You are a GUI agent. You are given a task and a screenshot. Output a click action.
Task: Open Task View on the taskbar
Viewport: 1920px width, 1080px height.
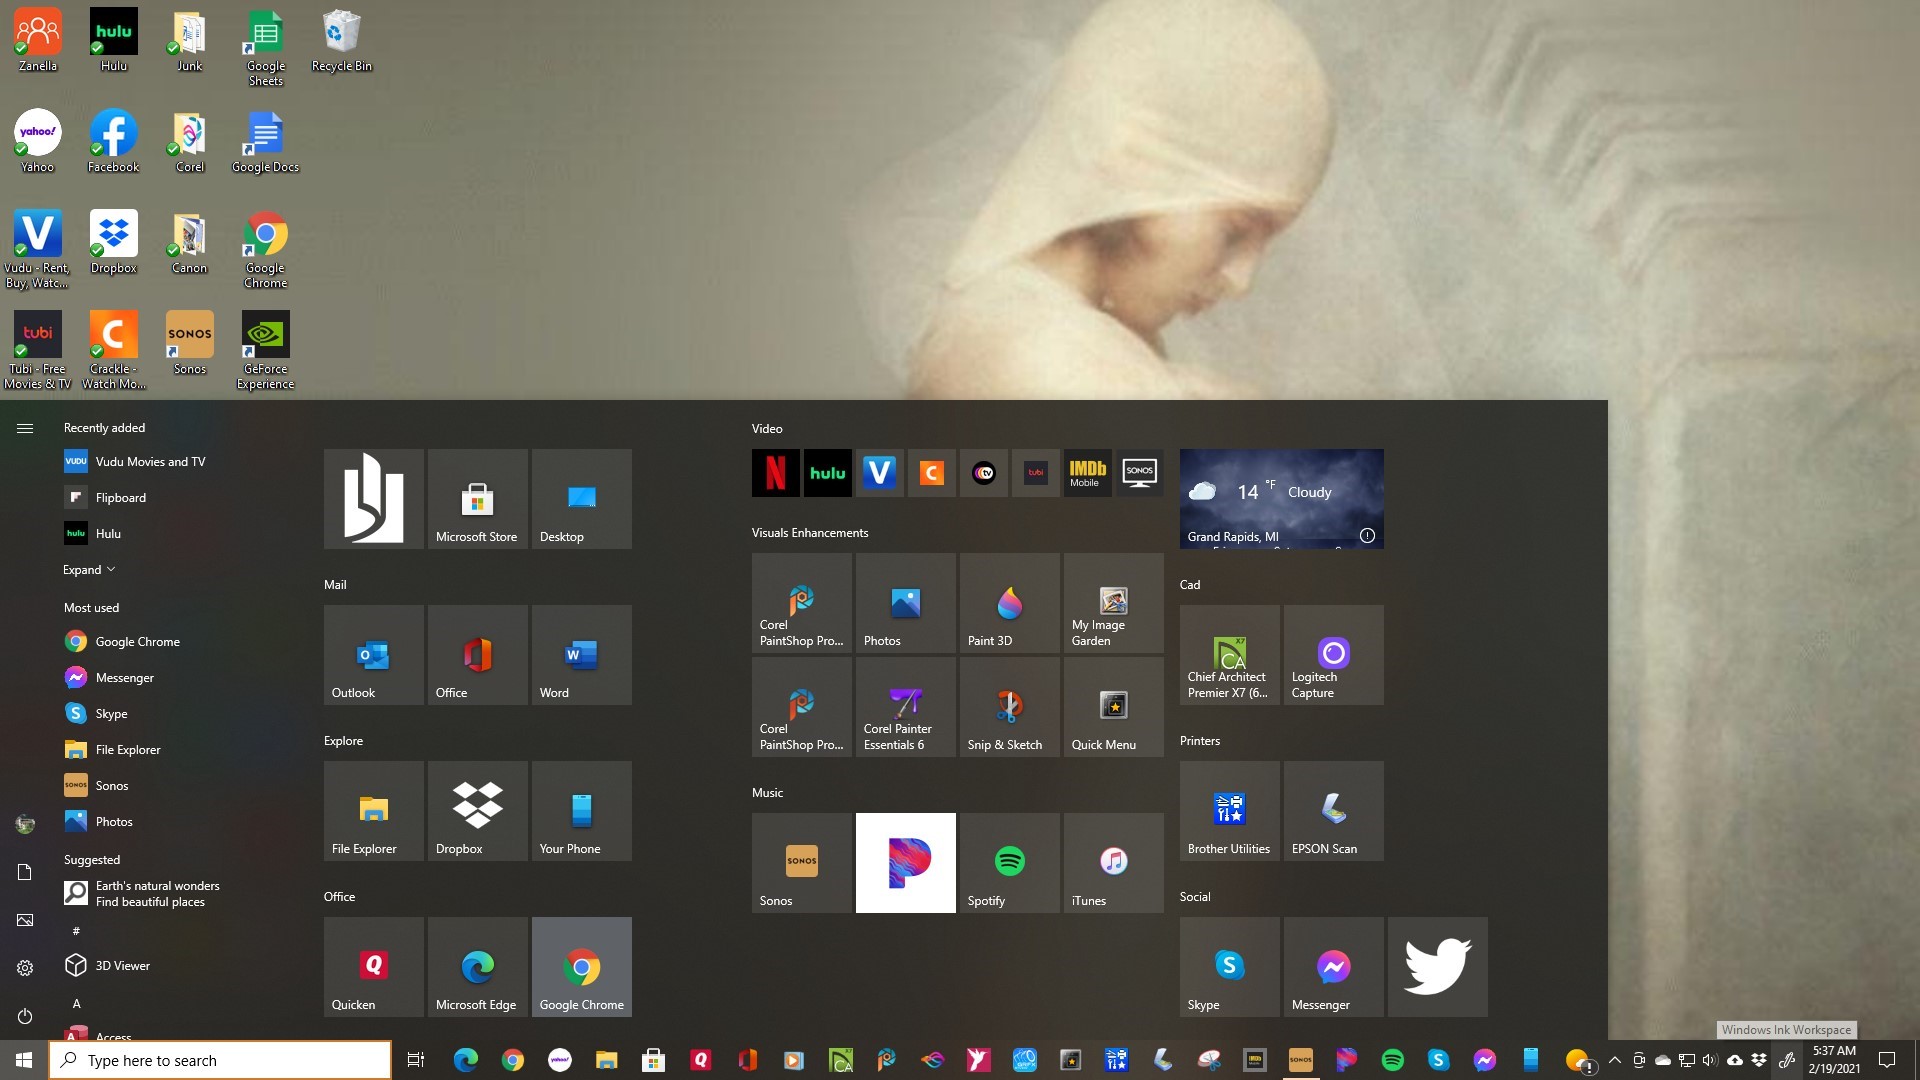point(416,1060)
